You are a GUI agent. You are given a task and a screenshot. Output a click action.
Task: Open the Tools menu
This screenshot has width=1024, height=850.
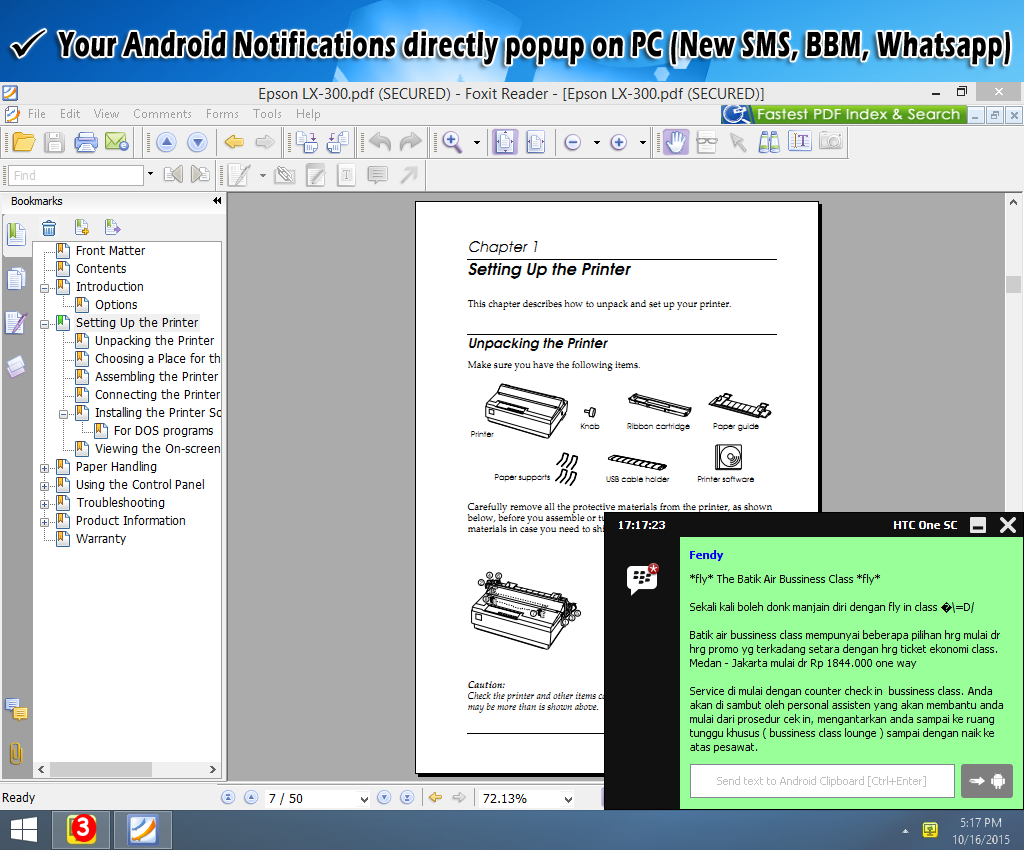pyautogui.click(x=267, y=114)
